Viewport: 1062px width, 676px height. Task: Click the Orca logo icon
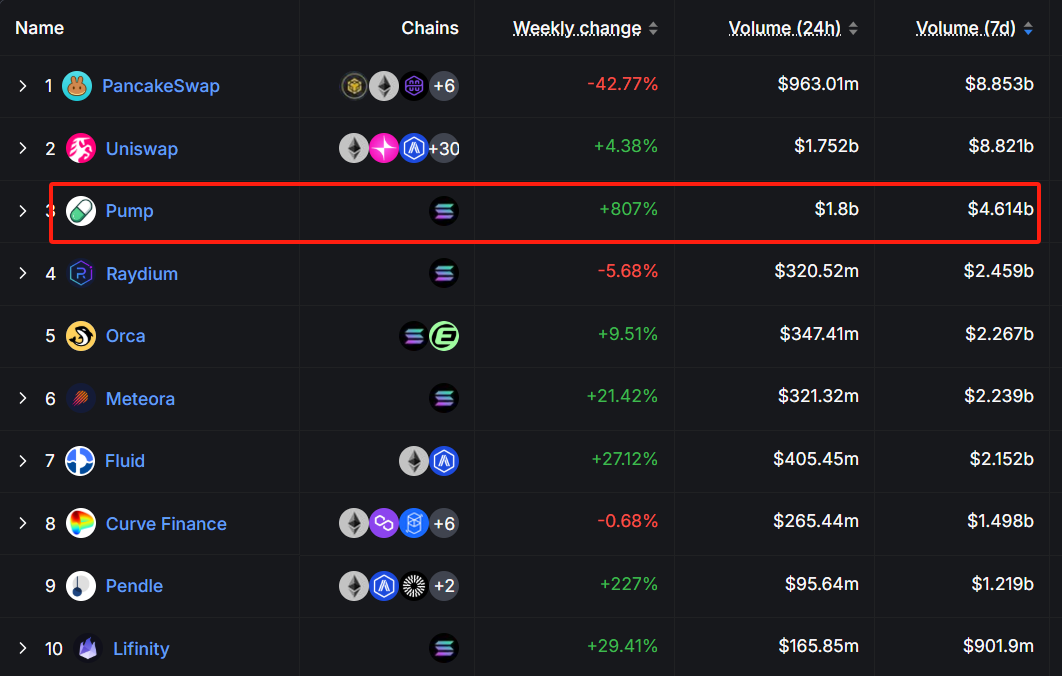pos(81,336)
